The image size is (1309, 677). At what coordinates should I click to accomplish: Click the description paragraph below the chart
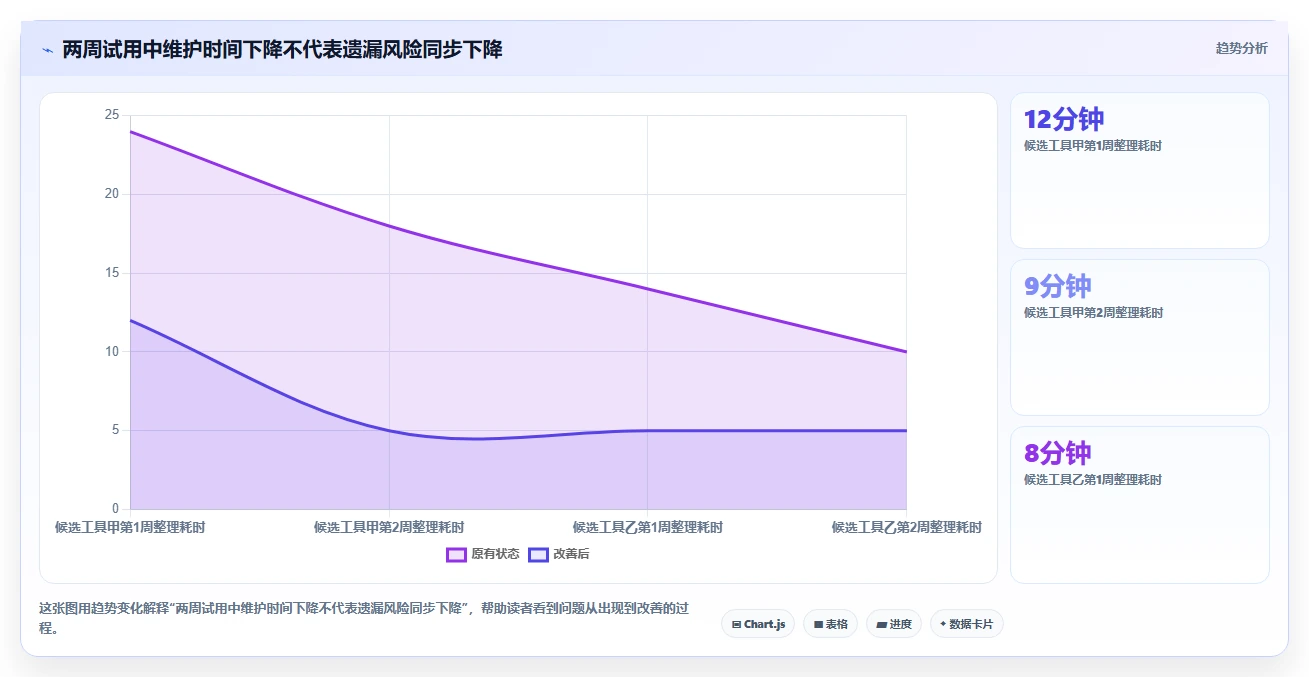click(364, 618)
